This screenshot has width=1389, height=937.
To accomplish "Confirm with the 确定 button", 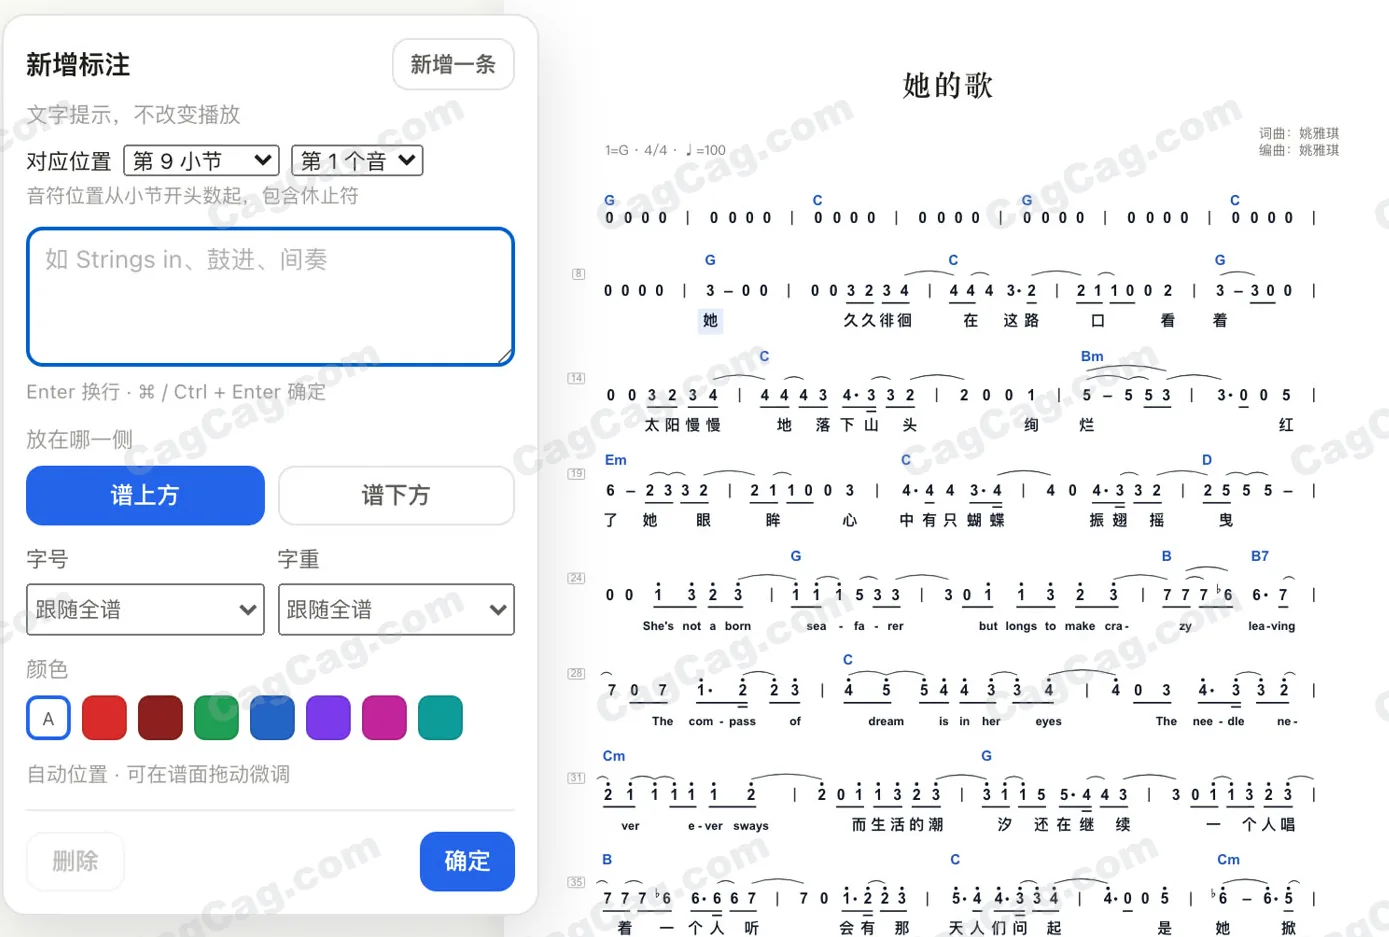I will tap(467, 861).
